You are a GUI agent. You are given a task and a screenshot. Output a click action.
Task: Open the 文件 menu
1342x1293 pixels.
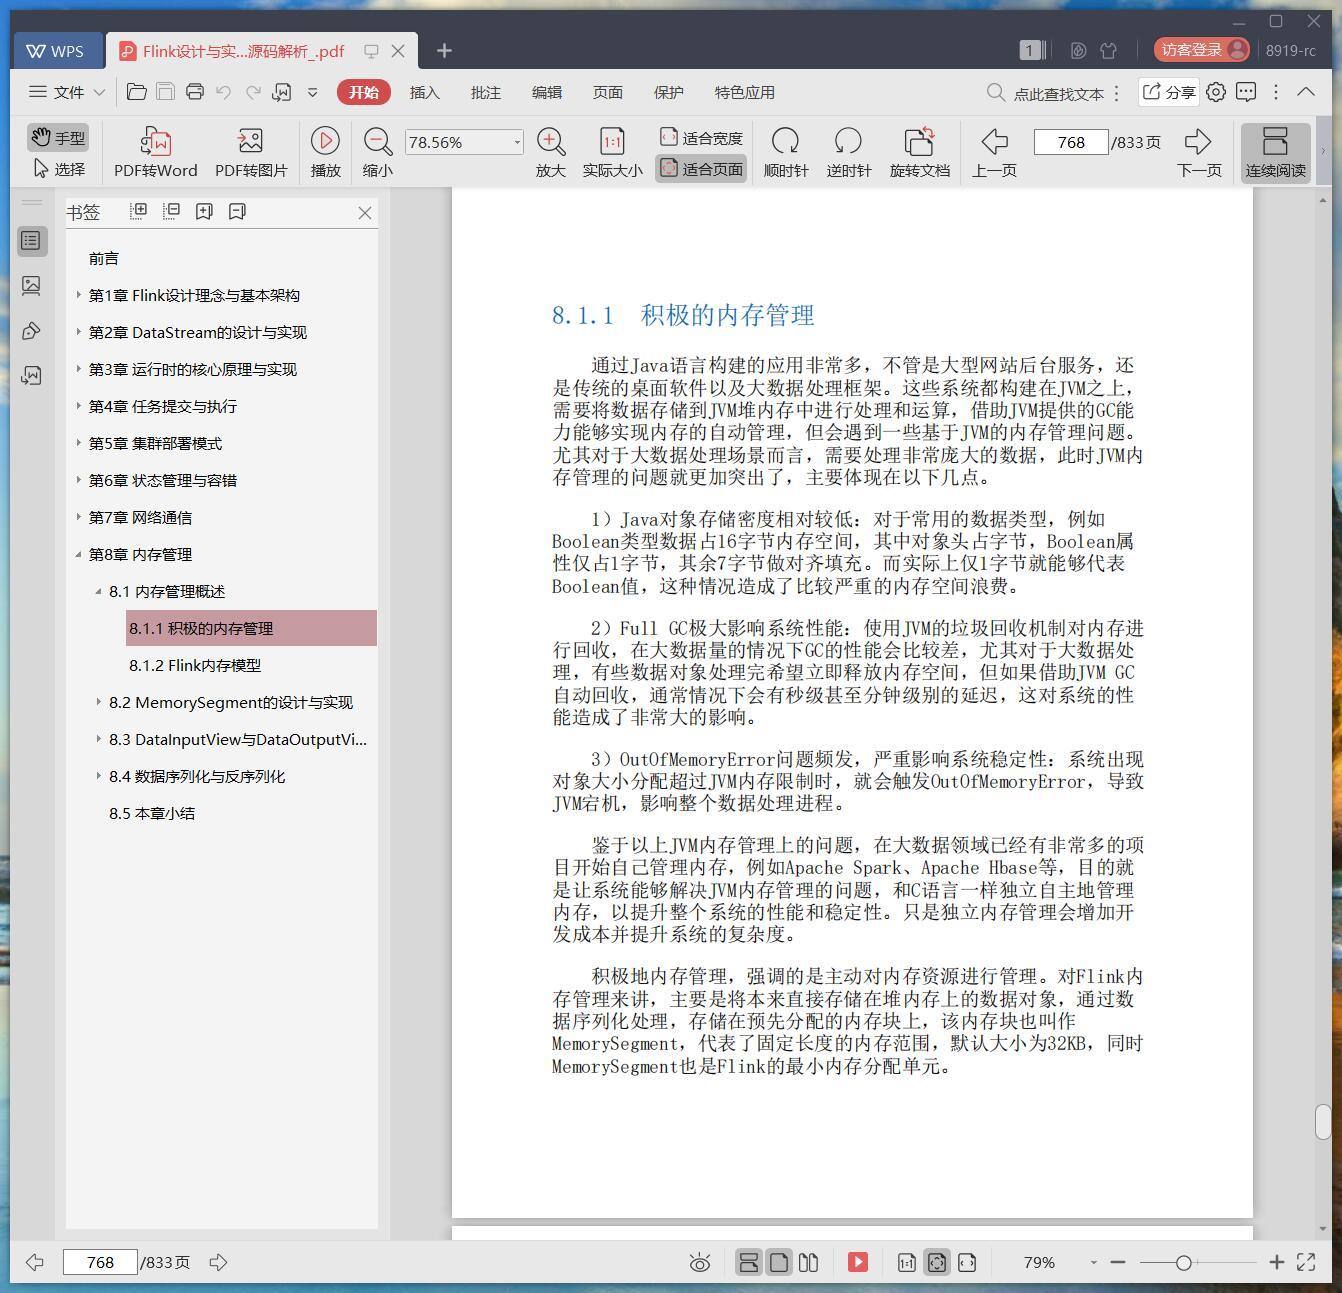(x=67, y=92)
